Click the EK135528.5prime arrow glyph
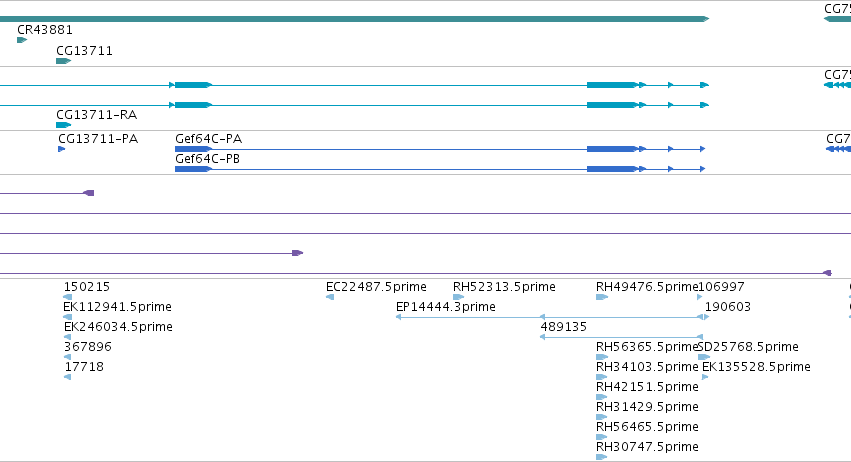The height and width of the screenshot is (462, 851). [705, 377]
